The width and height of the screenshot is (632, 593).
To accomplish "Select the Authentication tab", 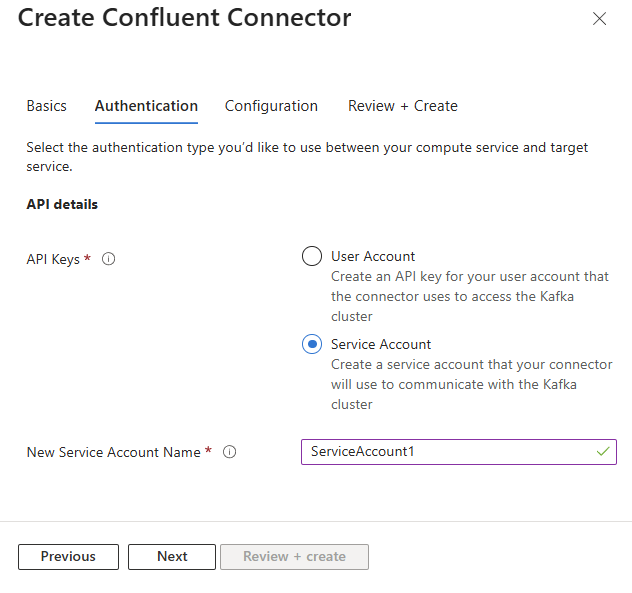I will pos(146,106).
